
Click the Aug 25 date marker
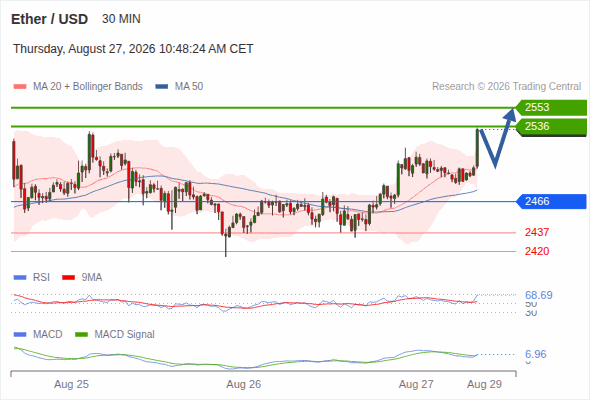click(x=71, y=384)
